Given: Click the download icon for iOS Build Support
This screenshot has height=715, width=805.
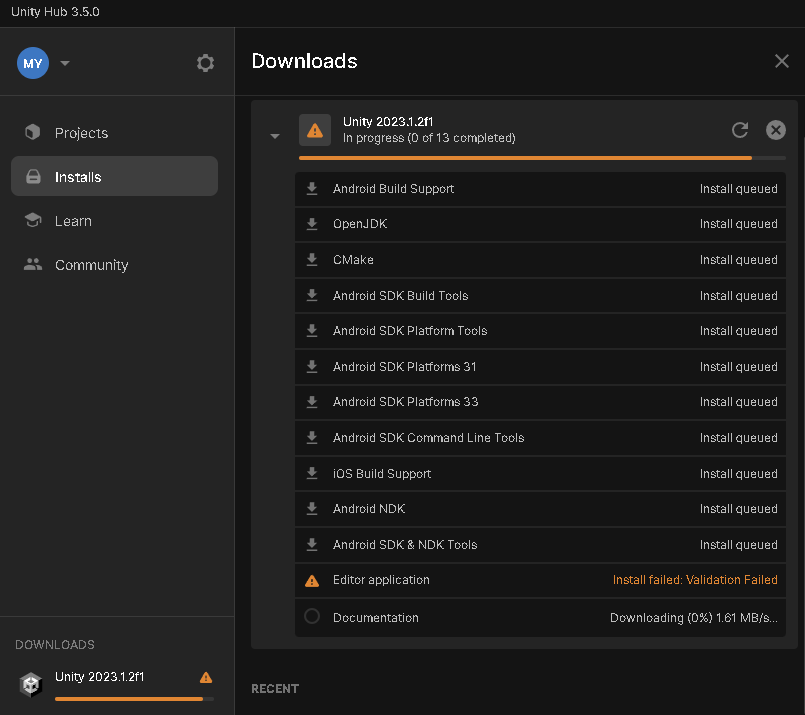Looking at the screenshot, I should click(x=312, y=473).
